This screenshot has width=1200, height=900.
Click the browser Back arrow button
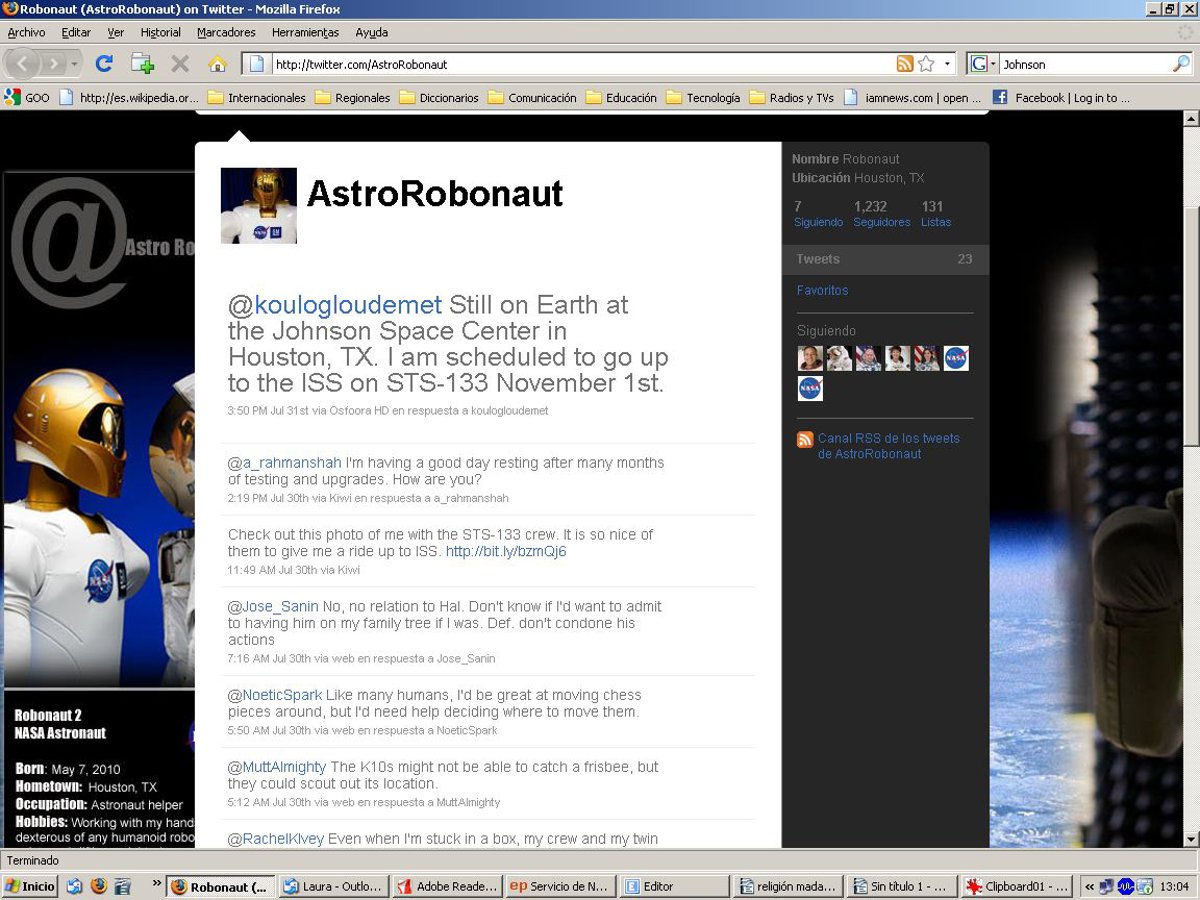(x=23, y=64)
